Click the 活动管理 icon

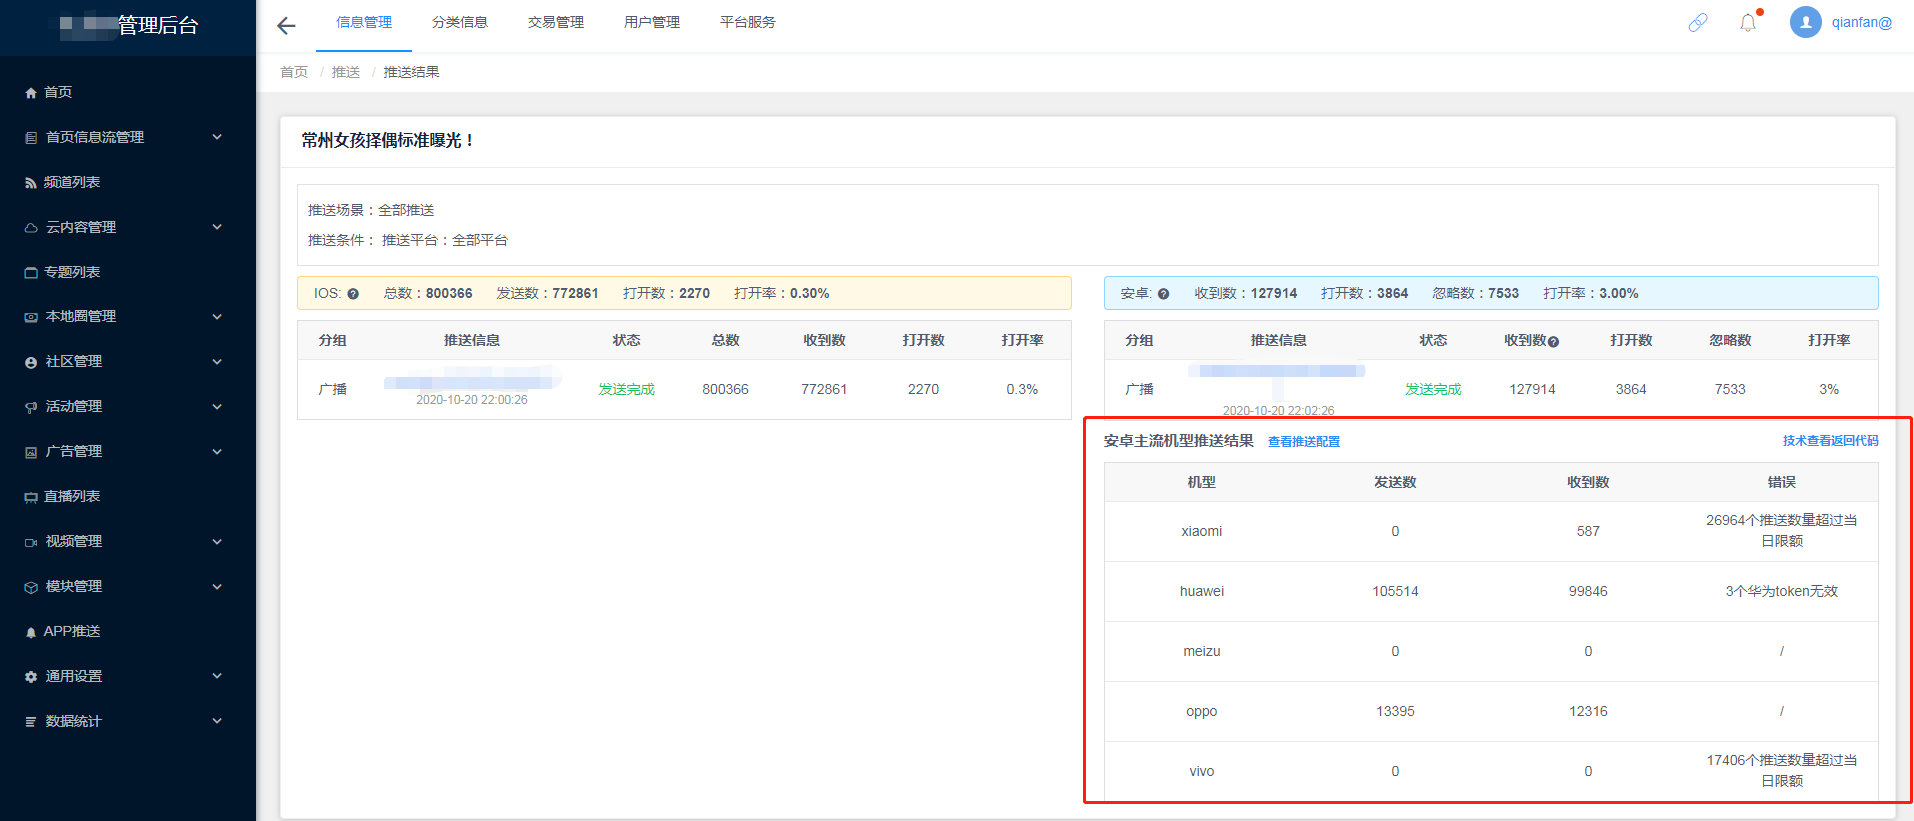point(31,407)
